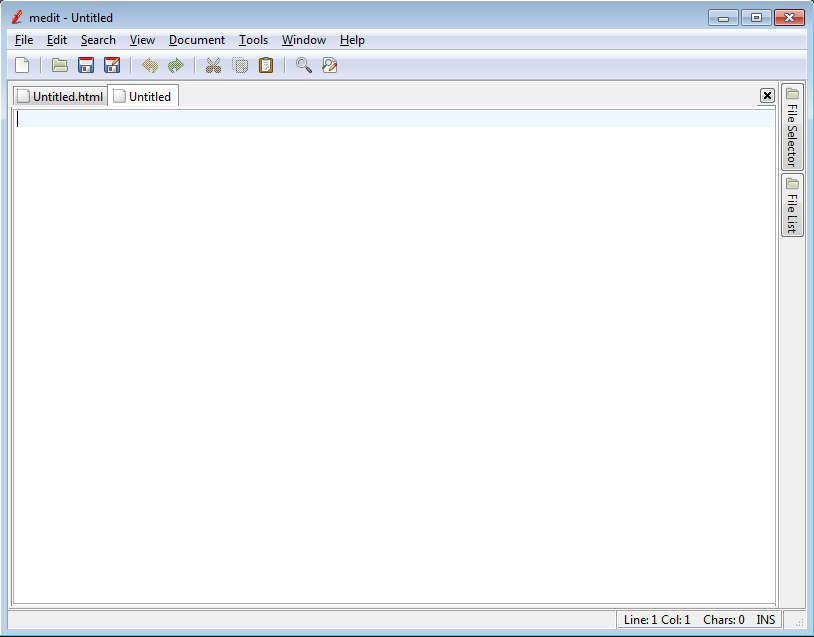Create a new document with toolbar icon
This screenshot has height=637, width=814.
tap(22, 65)
